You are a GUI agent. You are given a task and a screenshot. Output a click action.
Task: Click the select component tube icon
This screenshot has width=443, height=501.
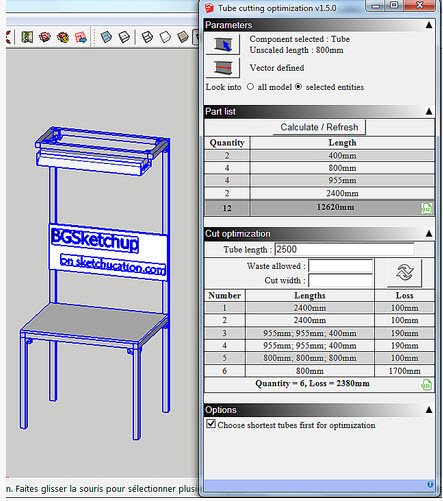pos(223,44)
